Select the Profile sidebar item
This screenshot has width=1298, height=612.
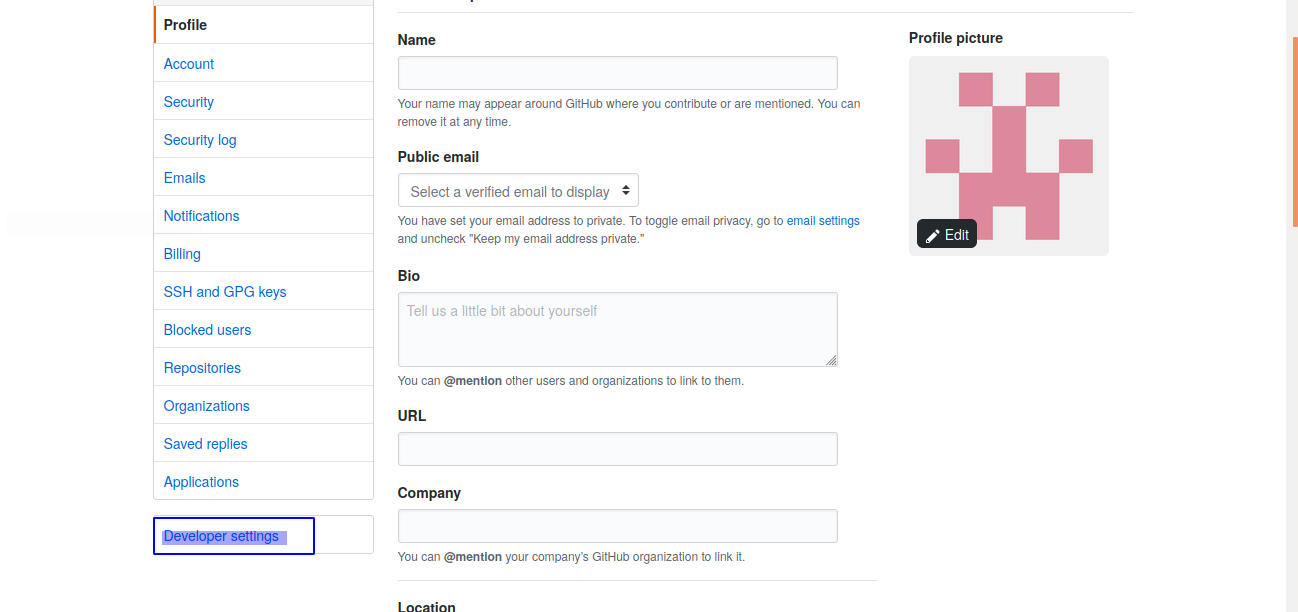(x=186, y=25)
